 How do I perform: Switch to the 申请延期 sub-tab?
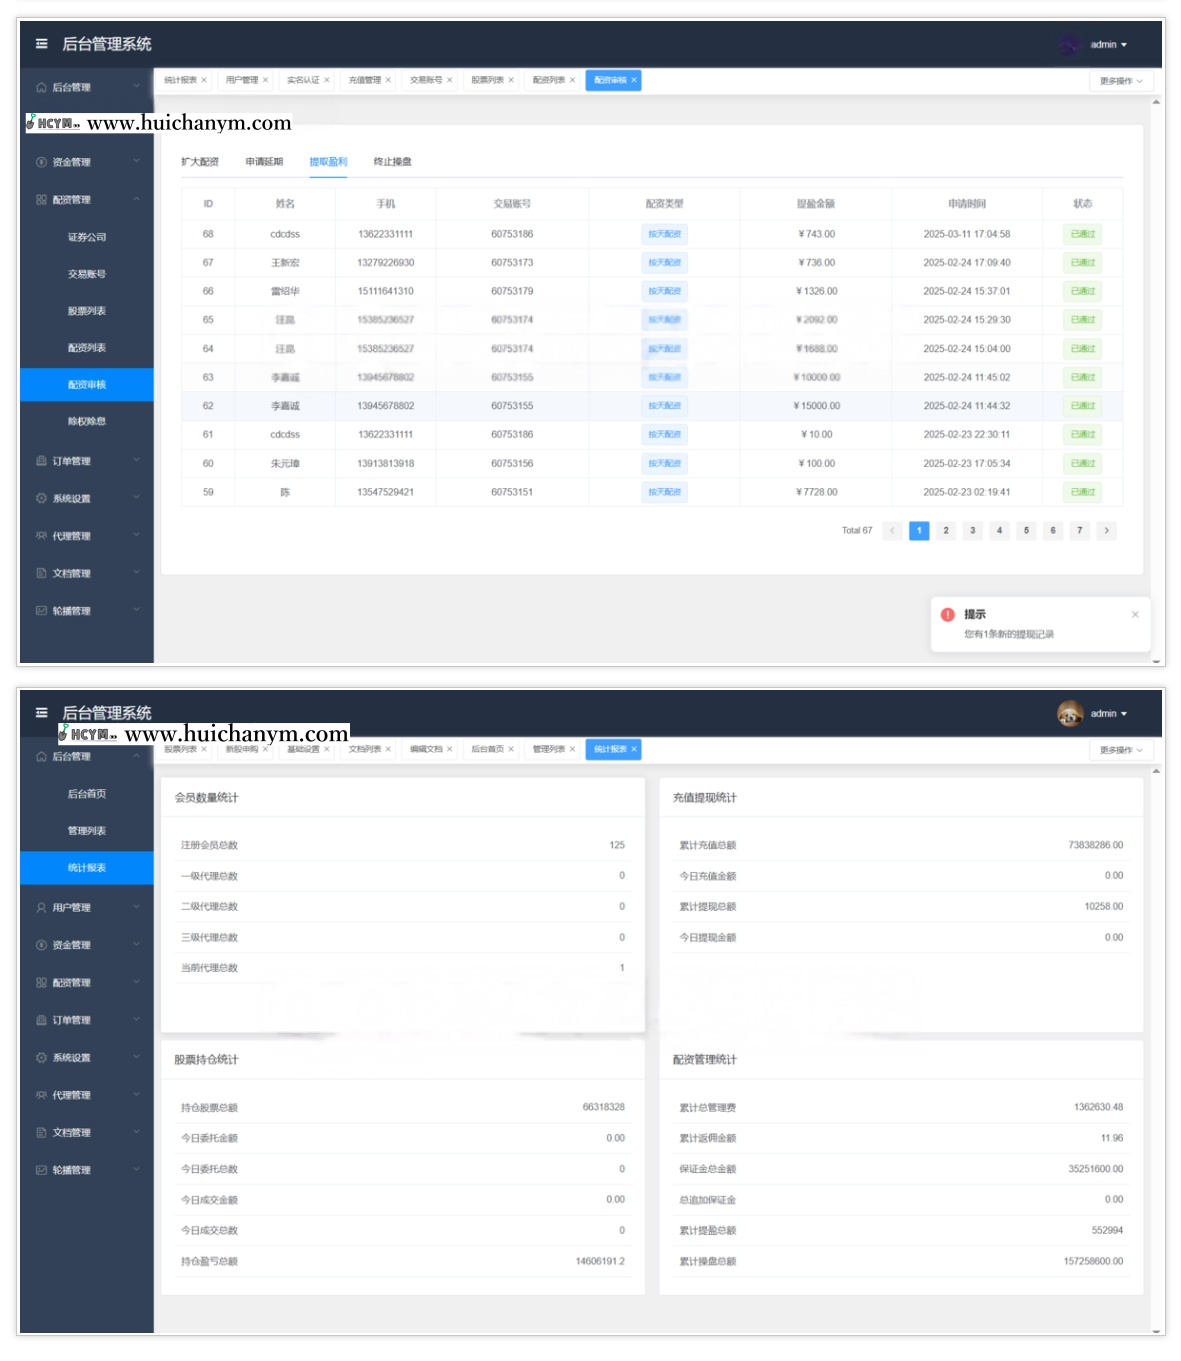point(264,162)
